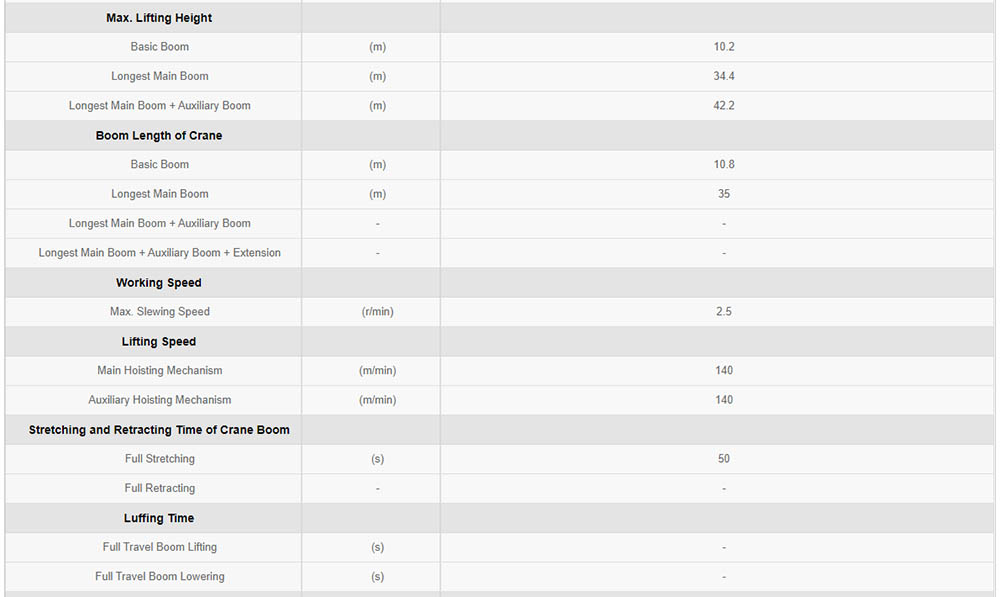Click the Auxiliary Hoisting Mechanism 140 value
This screenshot has width=1000, height=597.
pyautogui.click(x=724, y=399)
